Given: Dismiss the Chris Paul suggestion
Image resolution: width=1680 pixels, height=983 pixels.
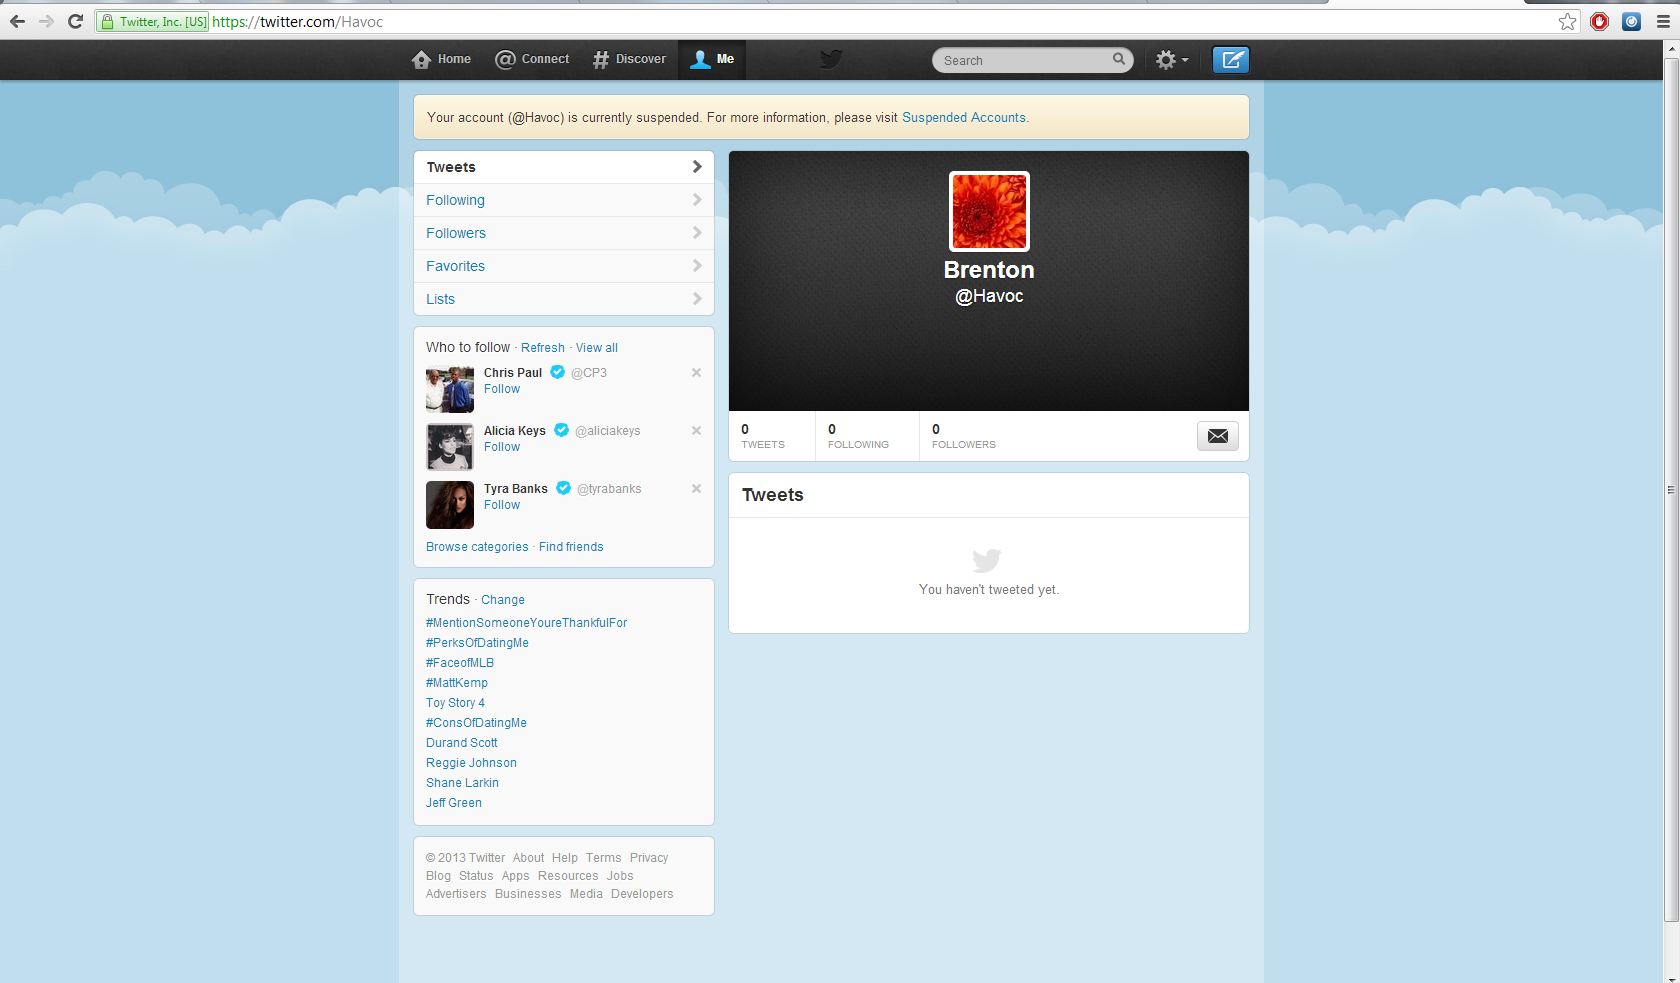Looking at the screenshot, I should (696, 373).
